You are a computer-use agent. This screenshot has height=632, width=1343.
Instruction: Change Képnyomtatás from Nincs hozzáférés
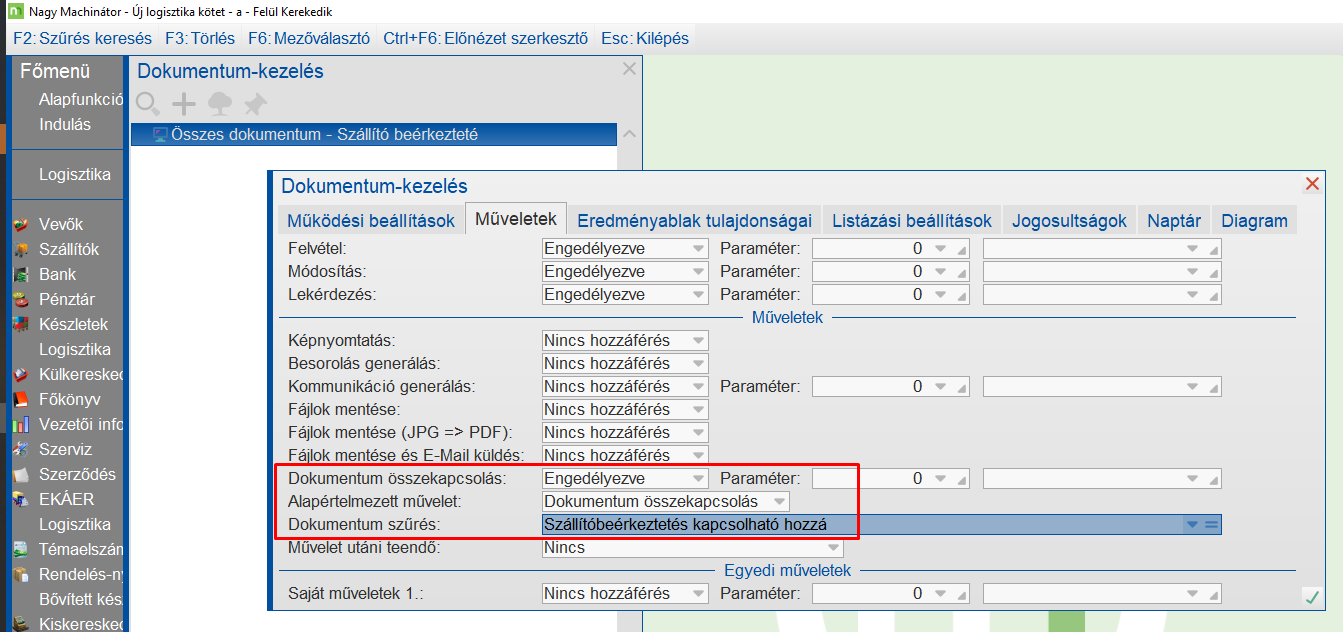click(x=625, y=339)
